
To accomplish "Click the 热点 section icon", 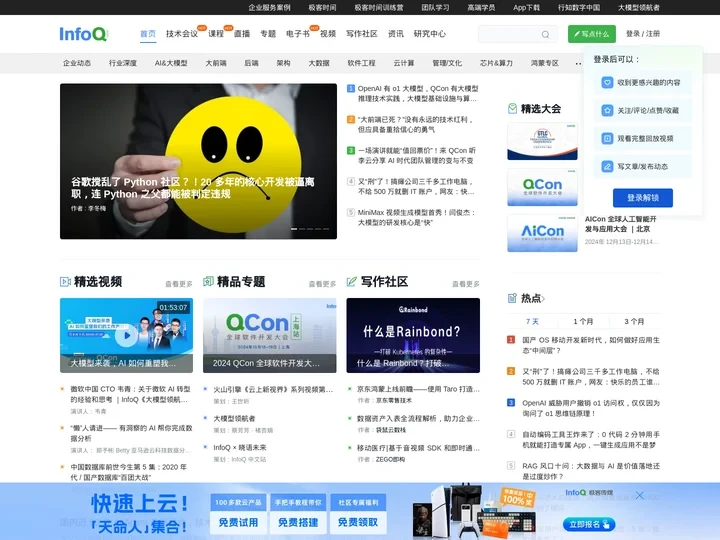I will click(512, 298).
